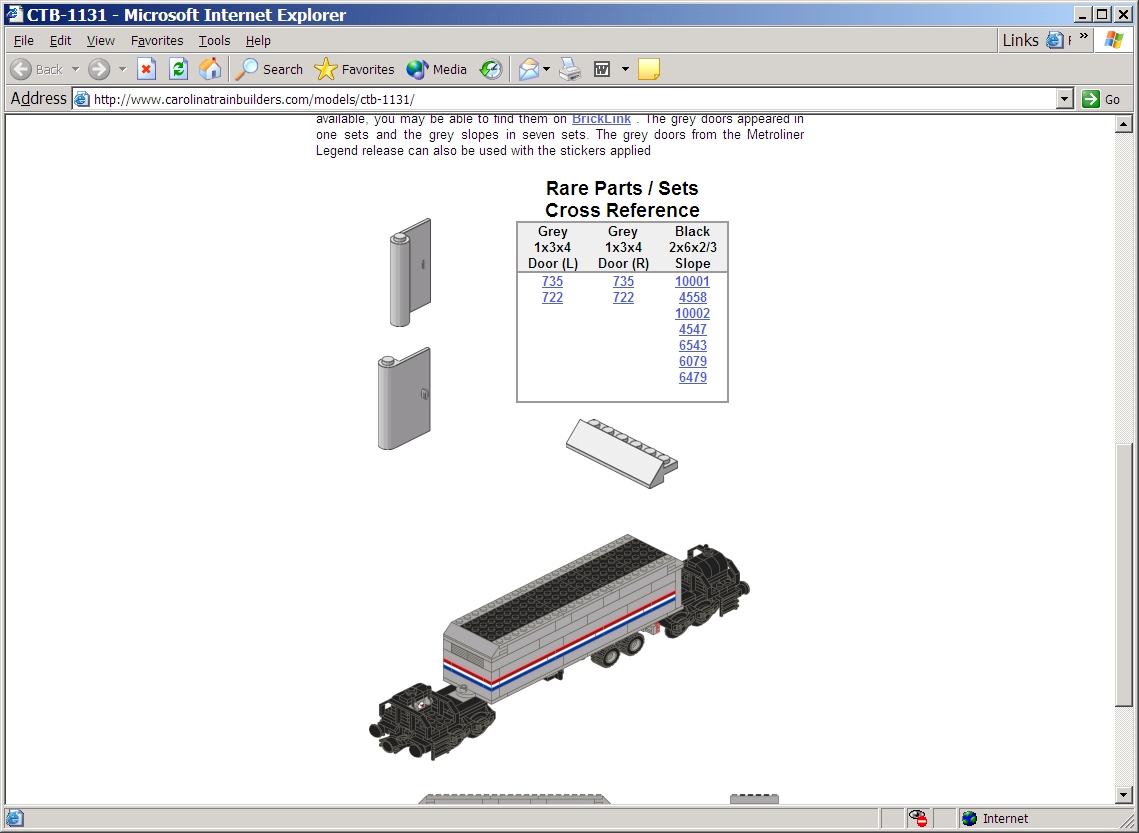
Task: Click the status bar page icon
Action: [x=15, y=818]
